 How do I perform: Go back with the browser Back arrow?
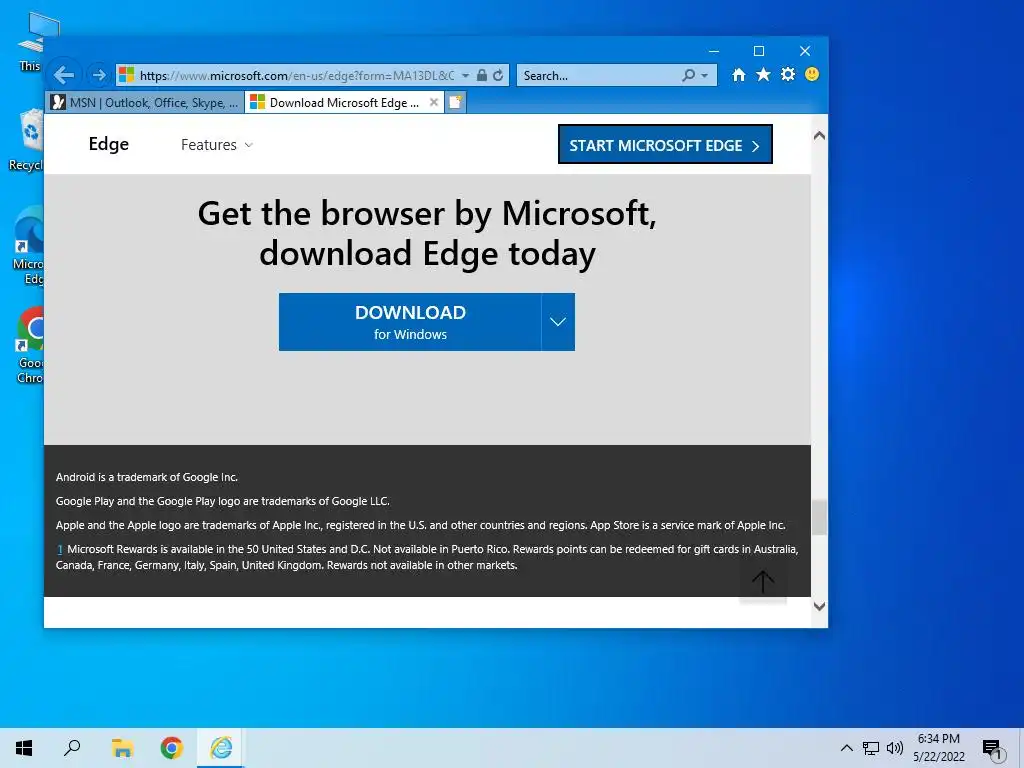click(x=64, y=75)
